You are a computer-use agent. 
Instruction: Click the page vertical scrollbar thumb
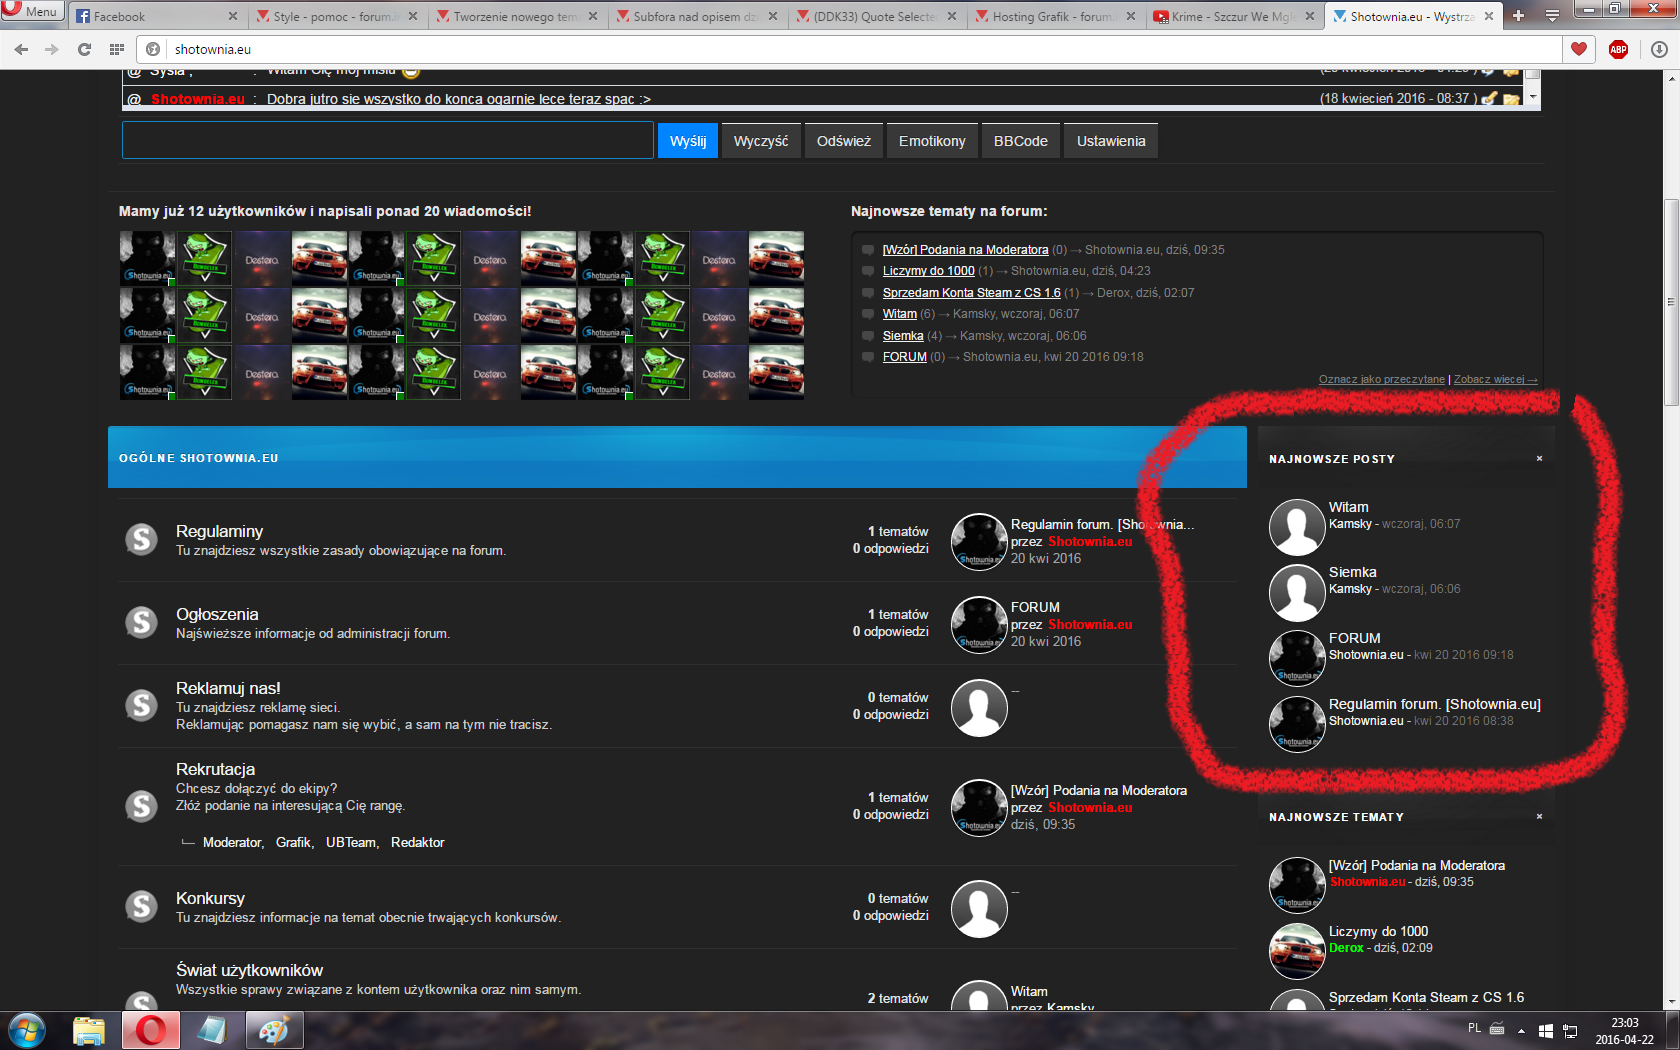[1670, 302]
